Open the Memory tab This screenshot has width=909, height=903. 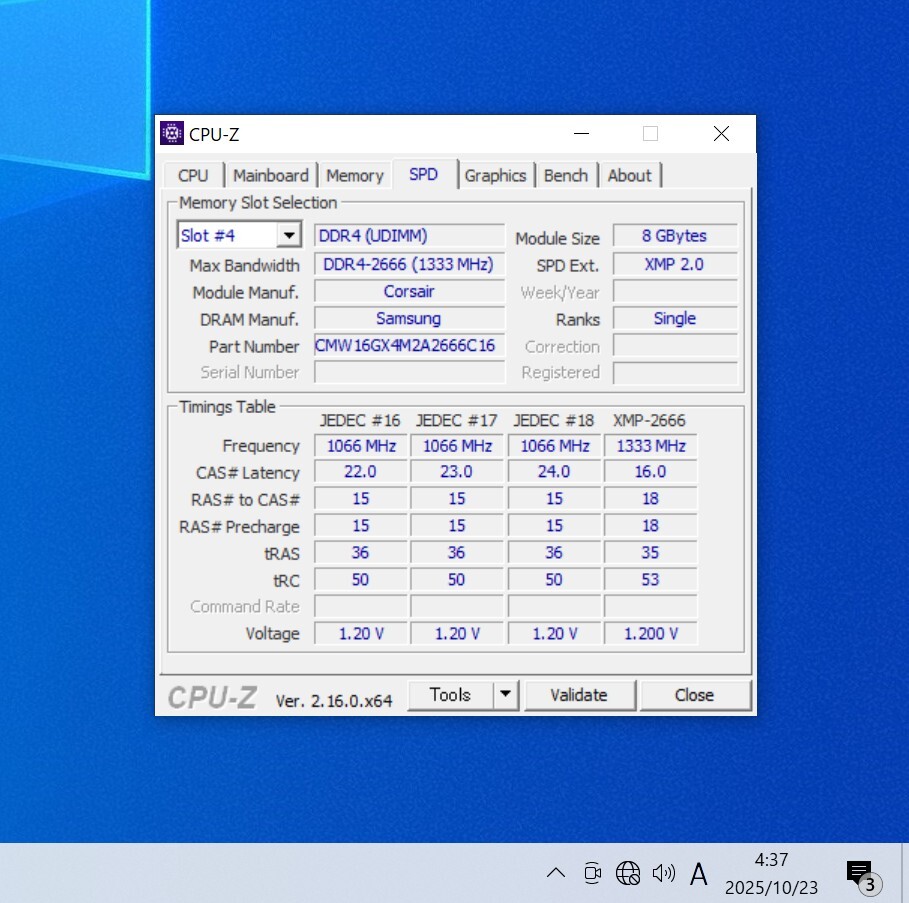pyautogui.click(x=355, y=176)
